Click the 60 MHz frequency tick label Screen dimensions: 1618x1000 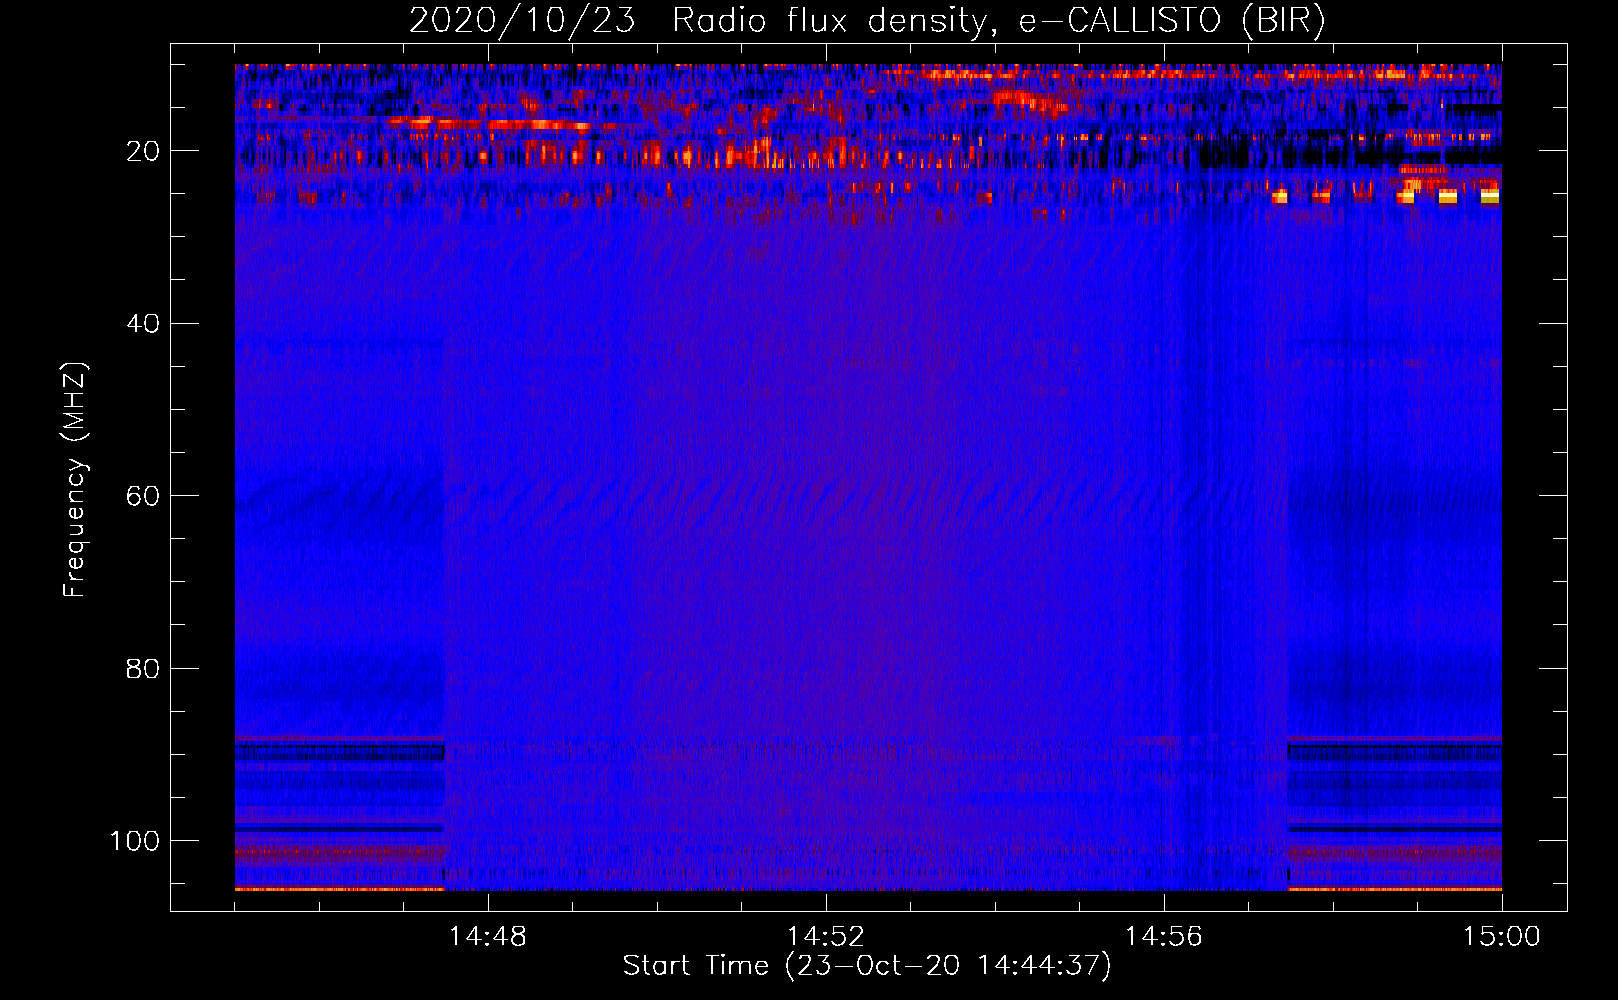tap(143, 496)
